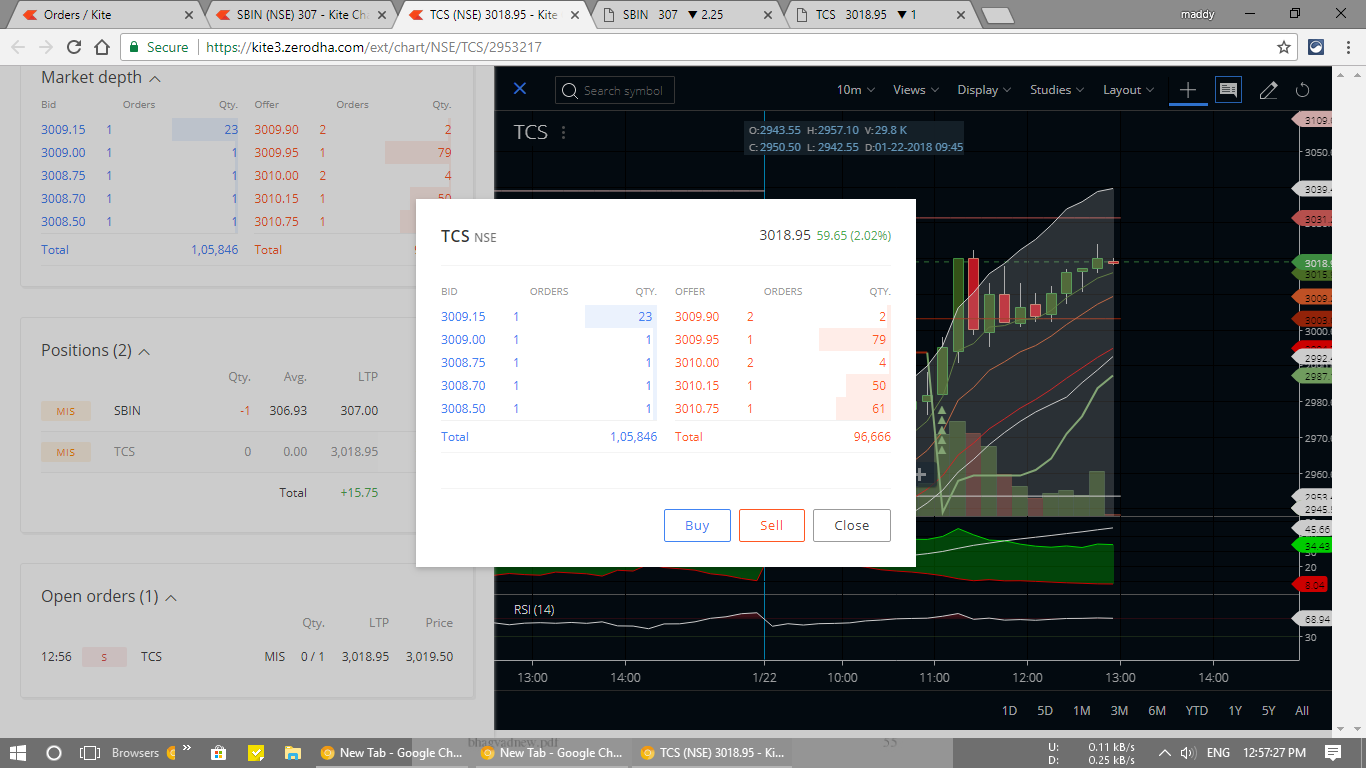Open Cortana search circle in taskbar
Image resolution: width=1366 pixels, height=768 pixels.
click(54, 753)
